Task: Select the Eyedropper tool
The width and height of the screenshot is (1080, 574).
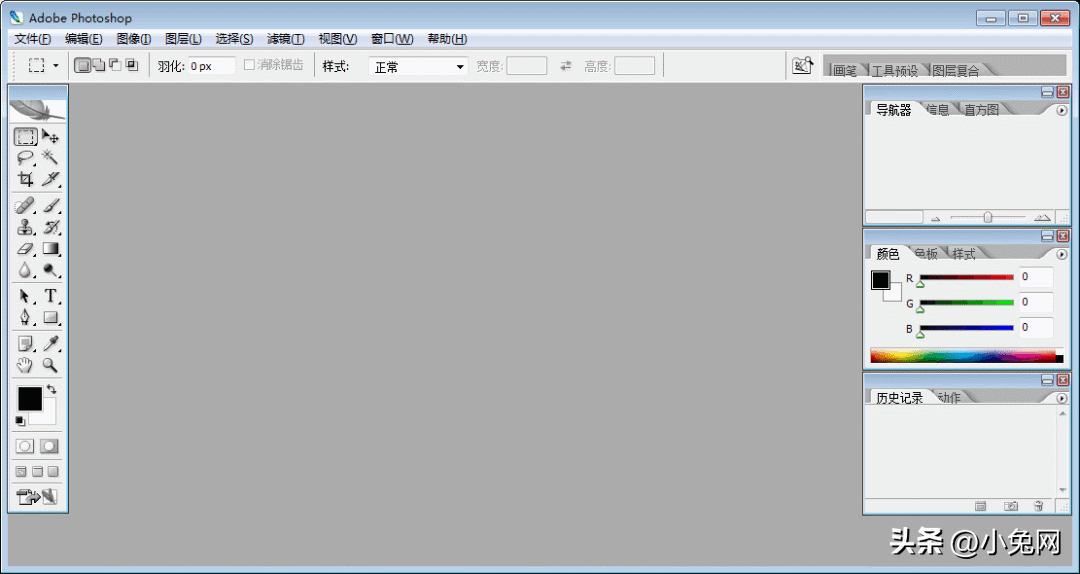Action: (x=50, y=343)
